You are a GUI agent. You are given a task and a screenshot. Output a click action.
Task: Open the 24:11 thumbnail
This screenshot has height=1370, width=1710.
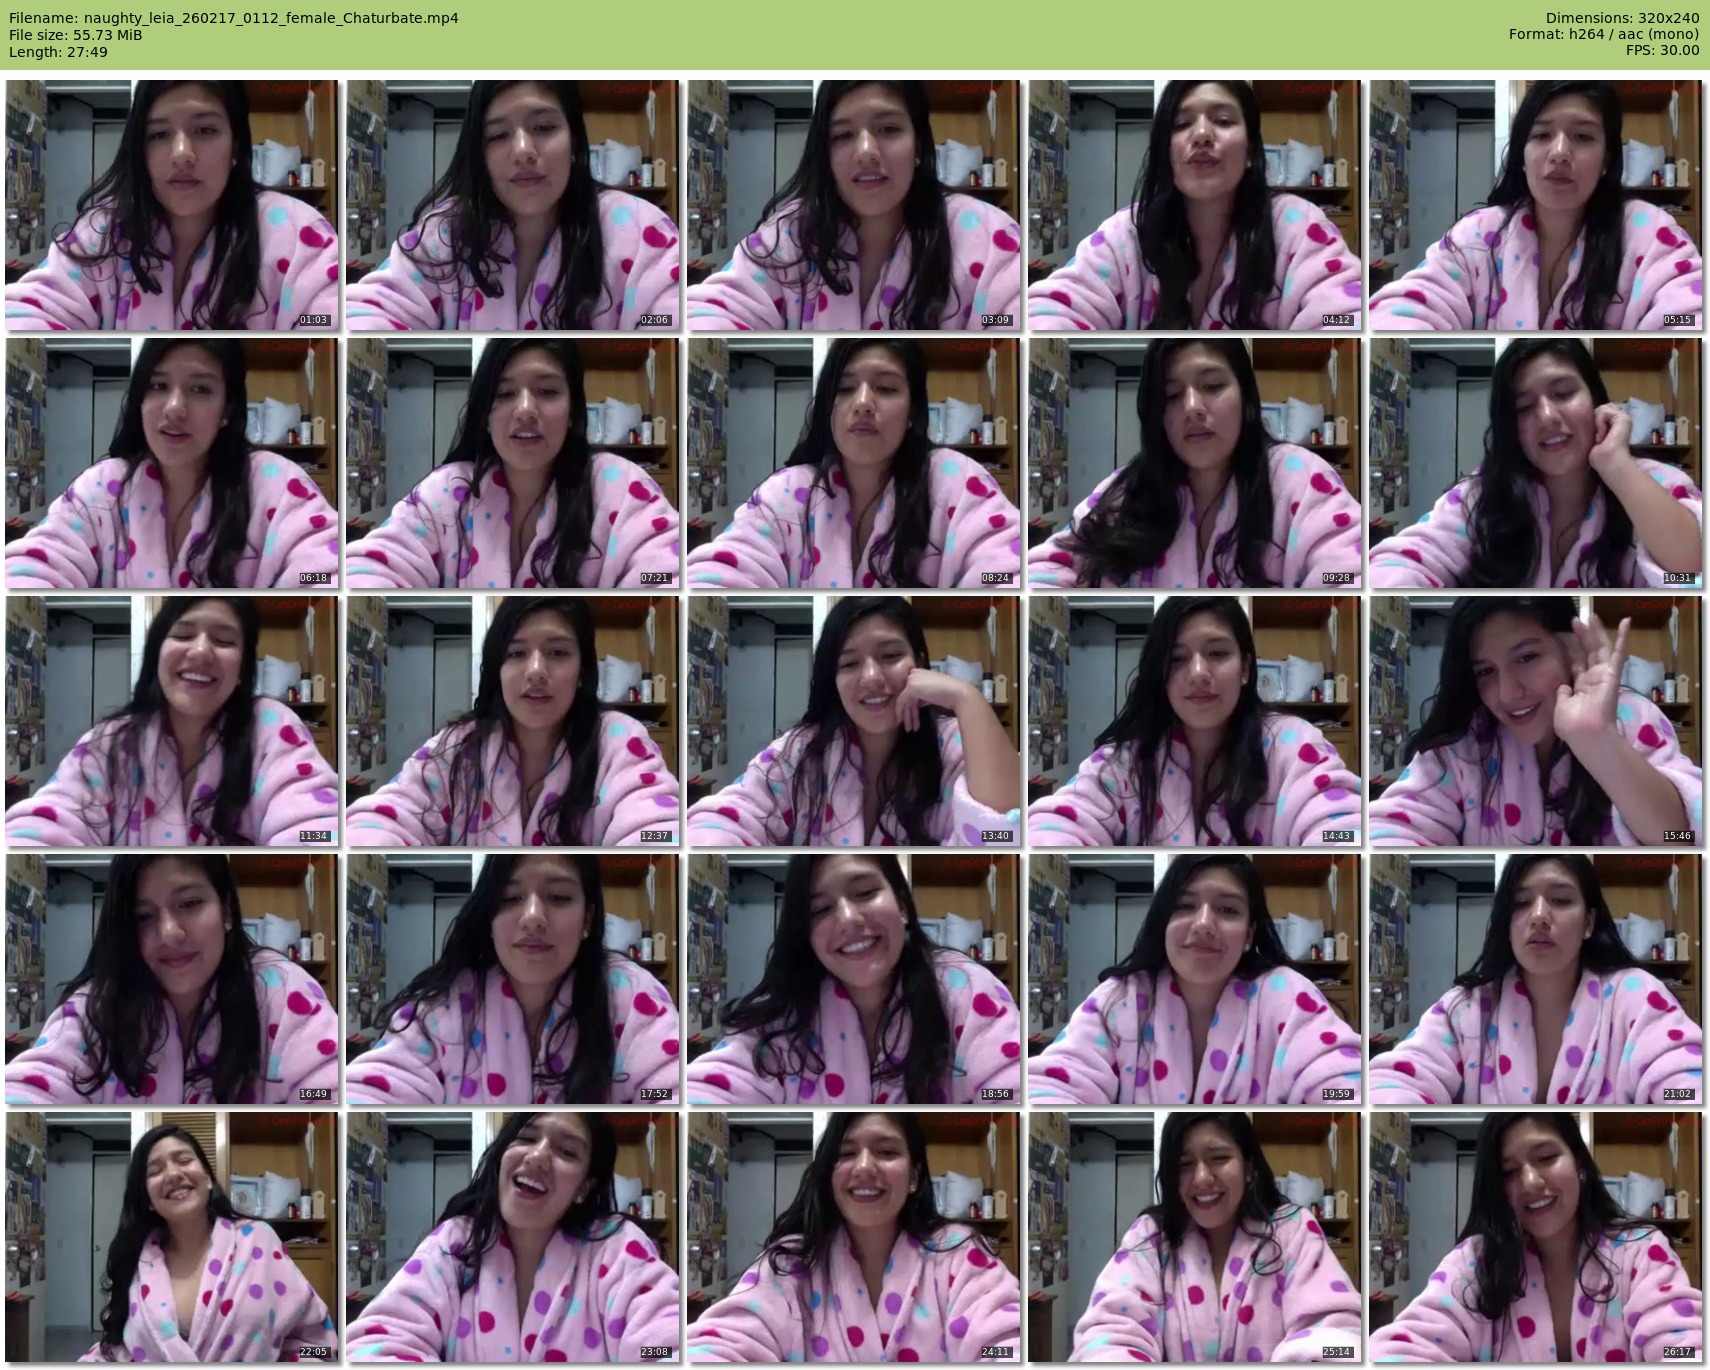854,1237
